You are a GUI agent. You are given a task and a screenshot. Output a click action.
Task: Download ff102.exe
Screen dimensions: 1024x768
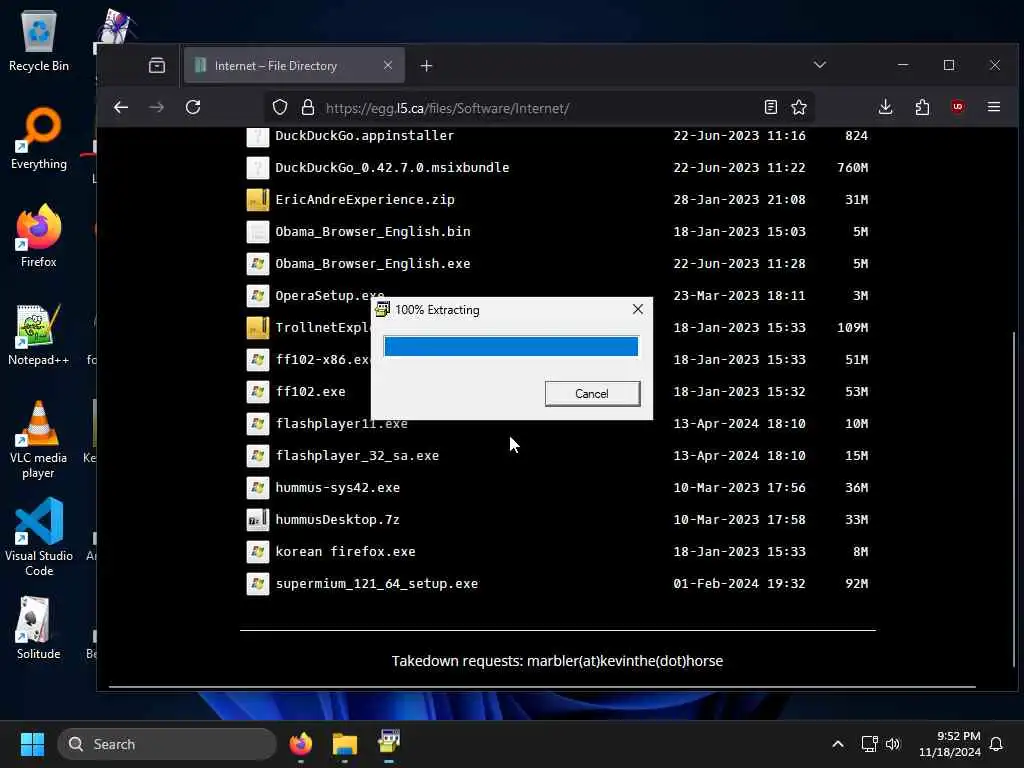tap(310, 392)
